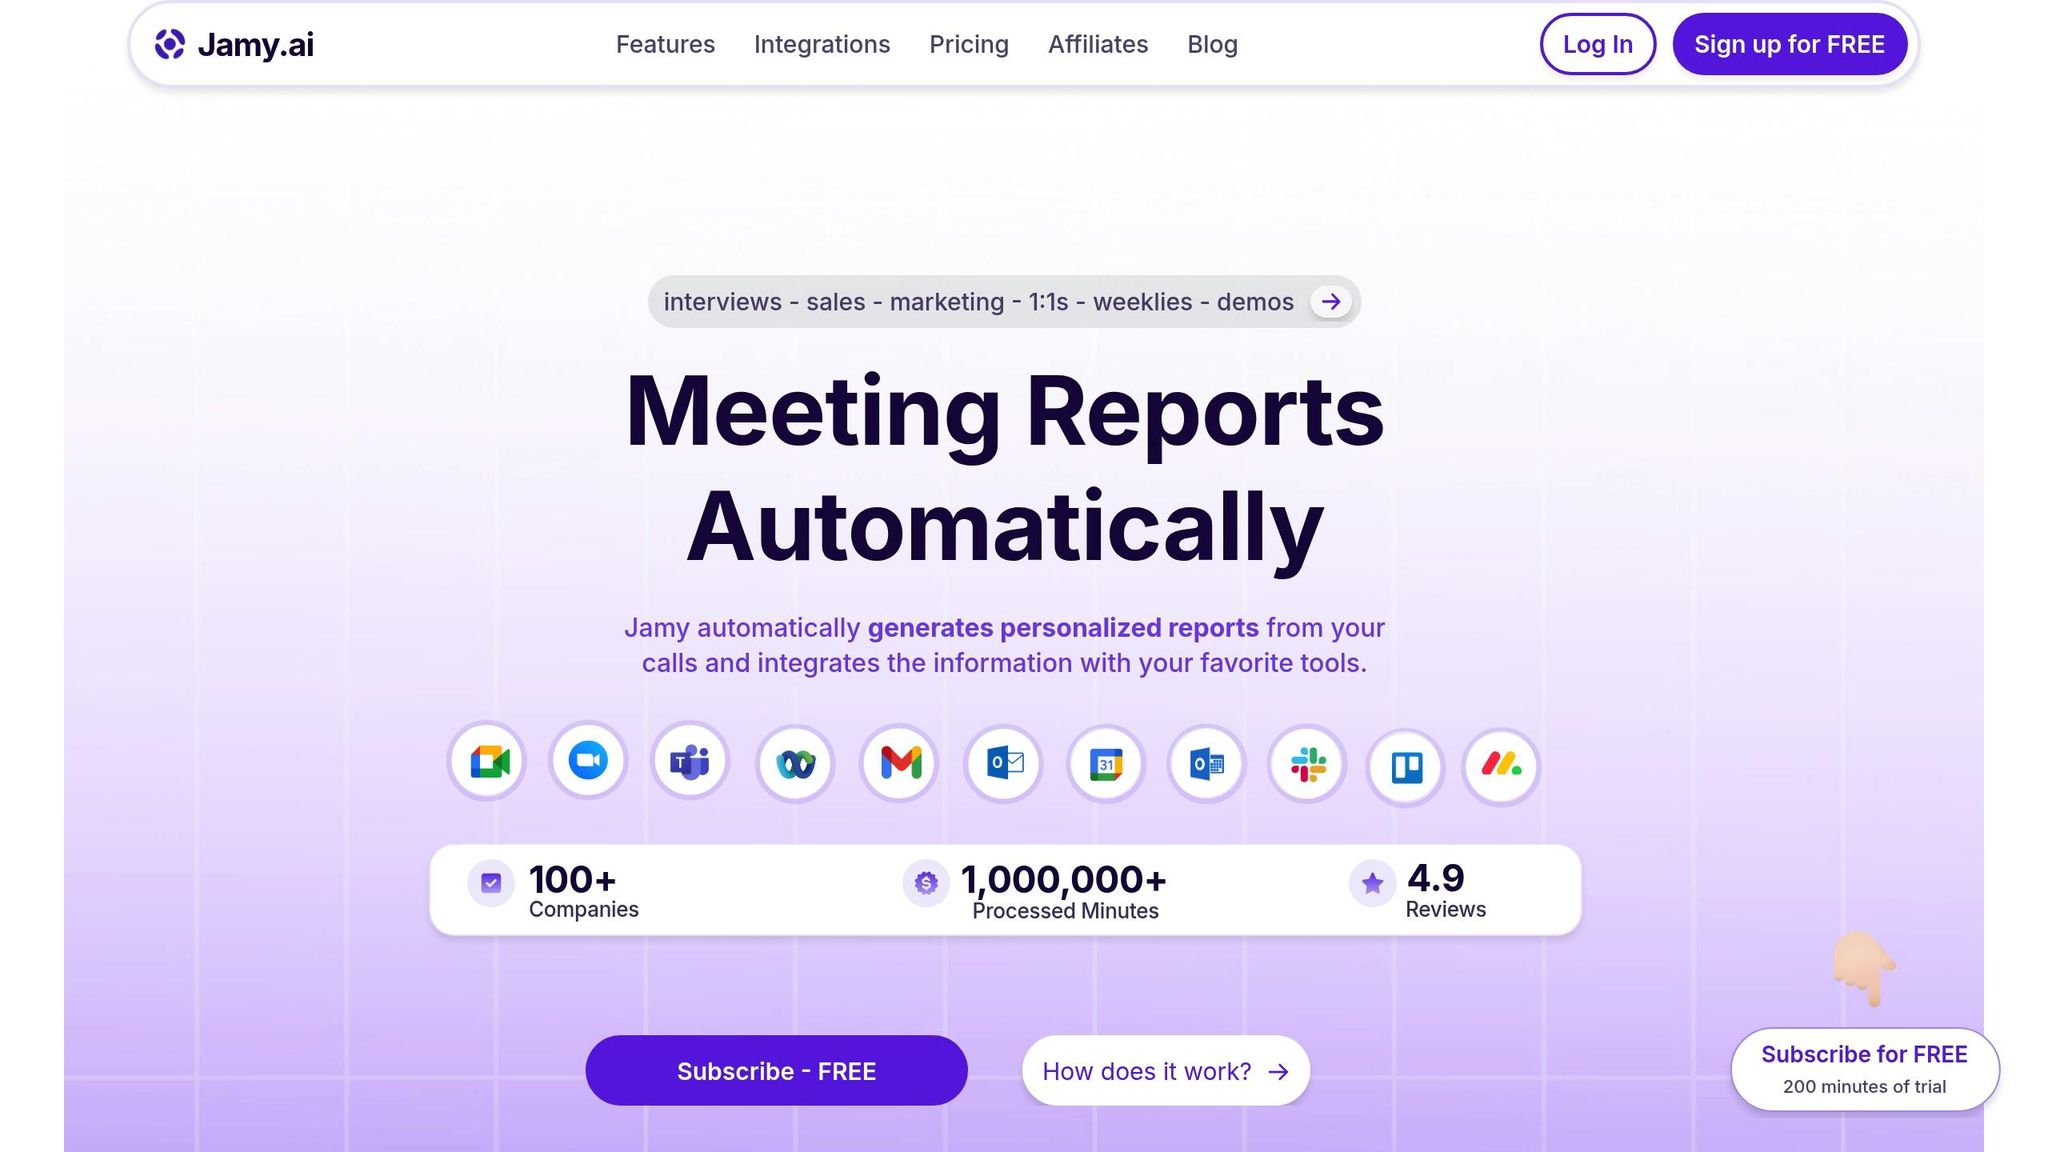
Task: Click the Gmail integration icon
Action: coord(900,763)
